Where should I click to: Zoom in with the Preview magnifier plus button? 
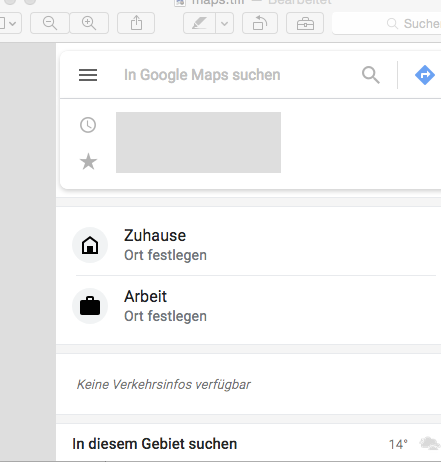tap(89, 23)
